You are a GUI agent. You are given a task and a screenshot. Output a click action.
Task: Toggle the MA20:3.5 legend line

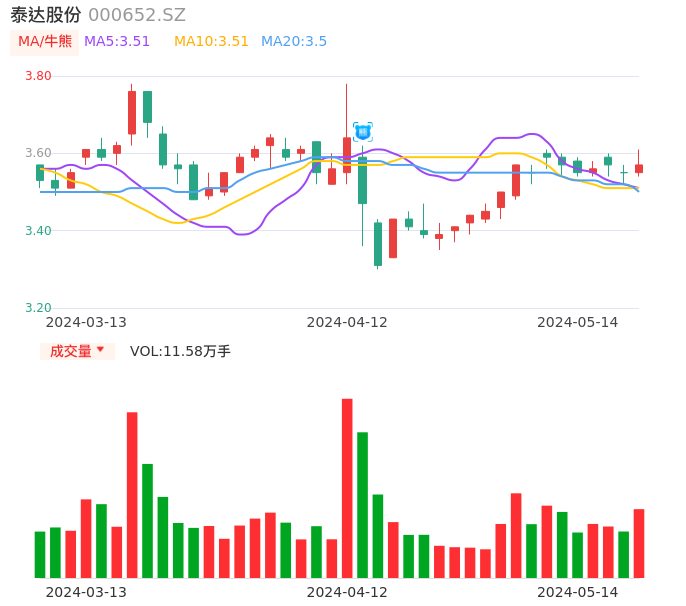(x=294, y=42)
